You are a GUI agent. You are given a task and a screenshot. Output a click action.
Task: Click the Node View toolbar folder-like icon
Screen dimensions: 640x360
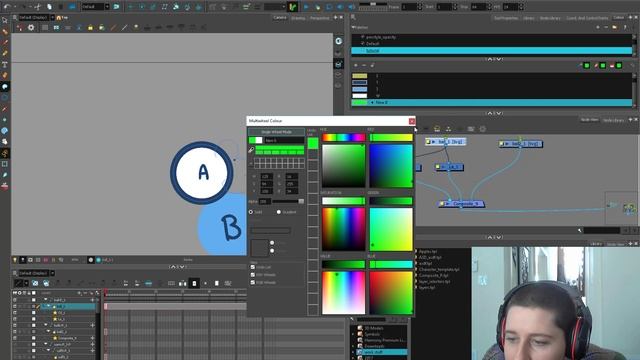tap(437, 129)
